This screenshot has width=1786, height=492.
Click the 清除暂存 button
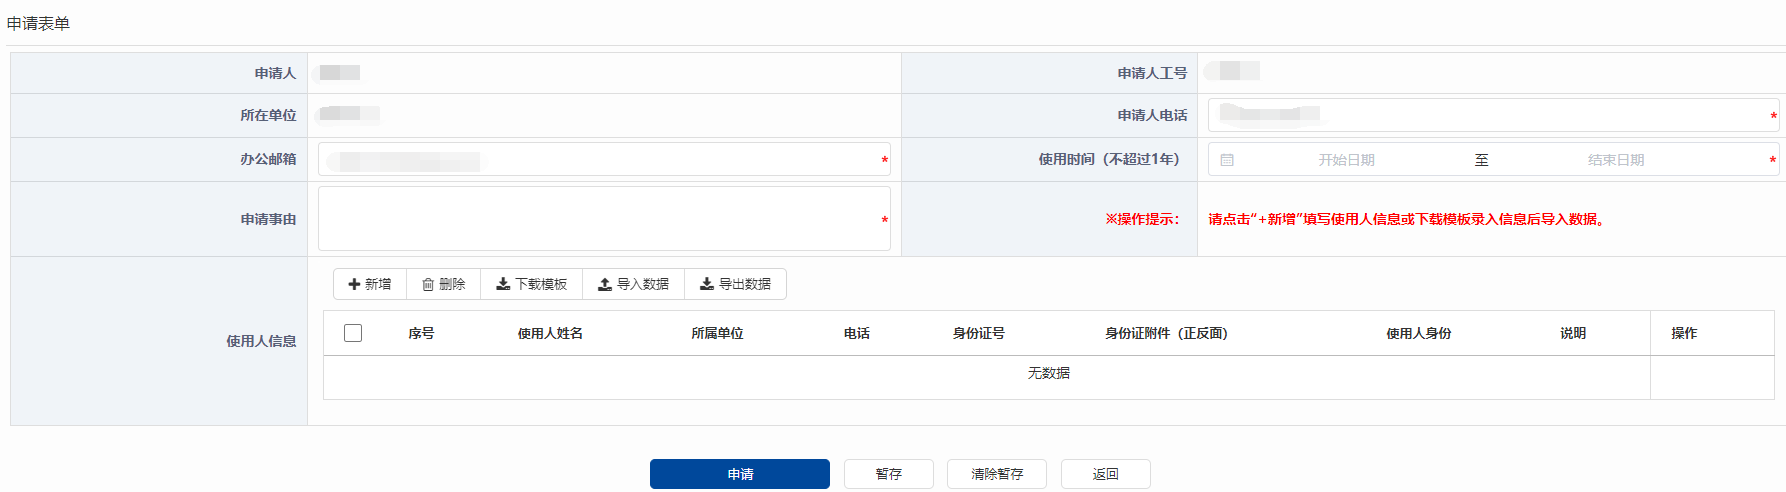(996, 474)
